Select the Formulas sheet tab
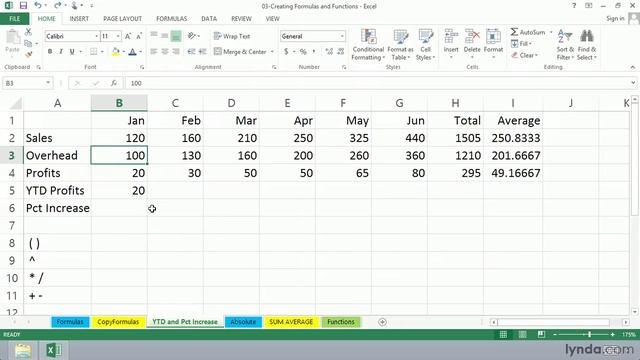This screenshot has width=640, height=360. [x=70, y=322]
